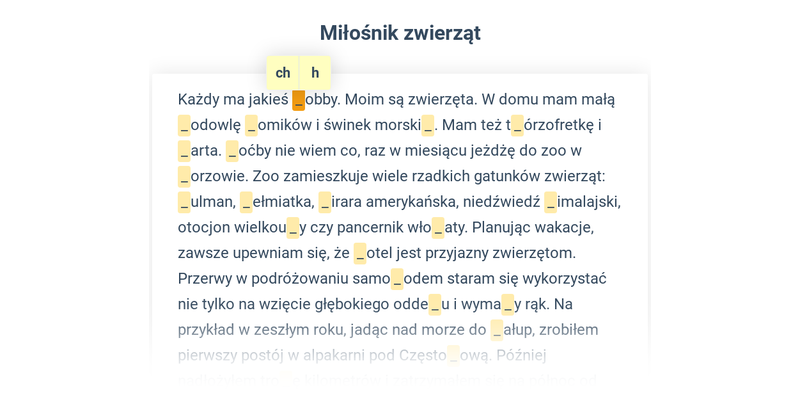800x400 pixels.
Task: Select the blank before "orzowie"
Action: point(184,177)
